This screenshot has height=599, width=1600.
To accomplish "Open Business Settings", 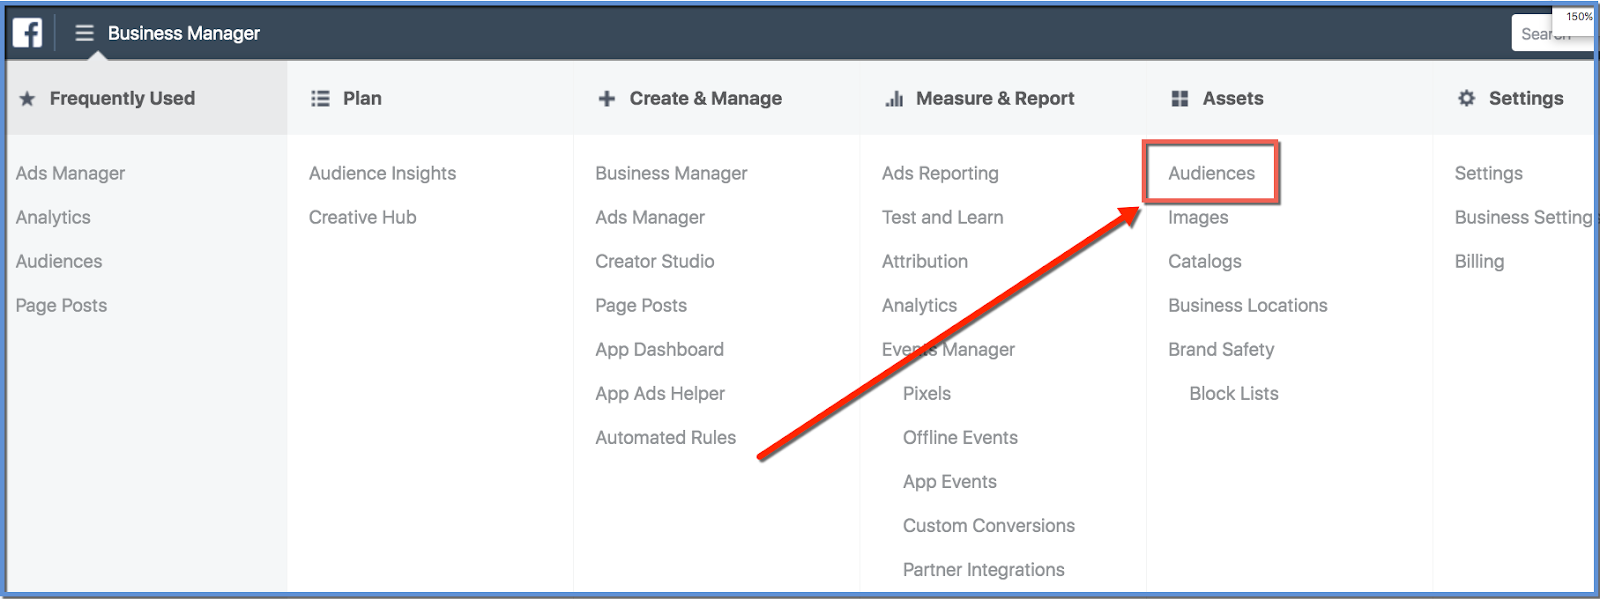I will [1524, 217].
